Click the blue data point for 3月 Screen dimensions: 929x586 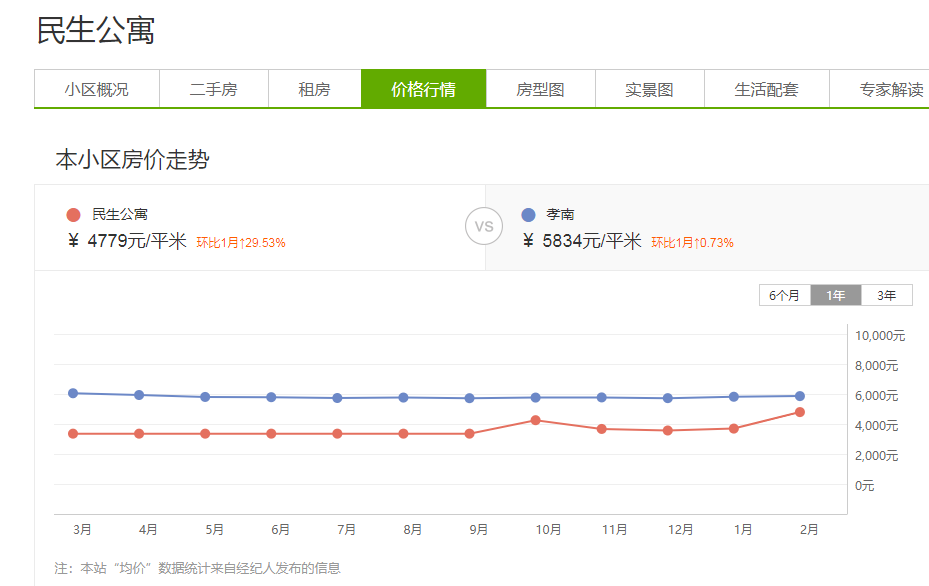(73, 393)
